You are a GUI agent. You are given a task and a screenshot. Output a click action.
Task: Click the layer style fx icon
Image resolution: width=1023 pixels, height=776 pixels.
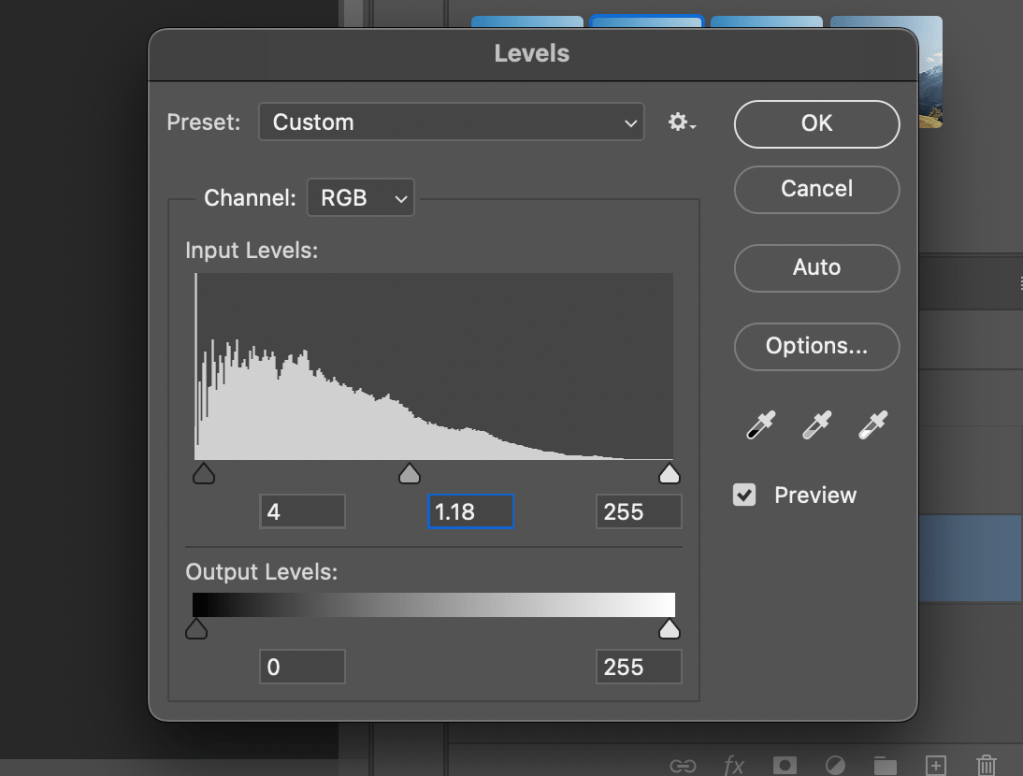(x=734, y=765)
